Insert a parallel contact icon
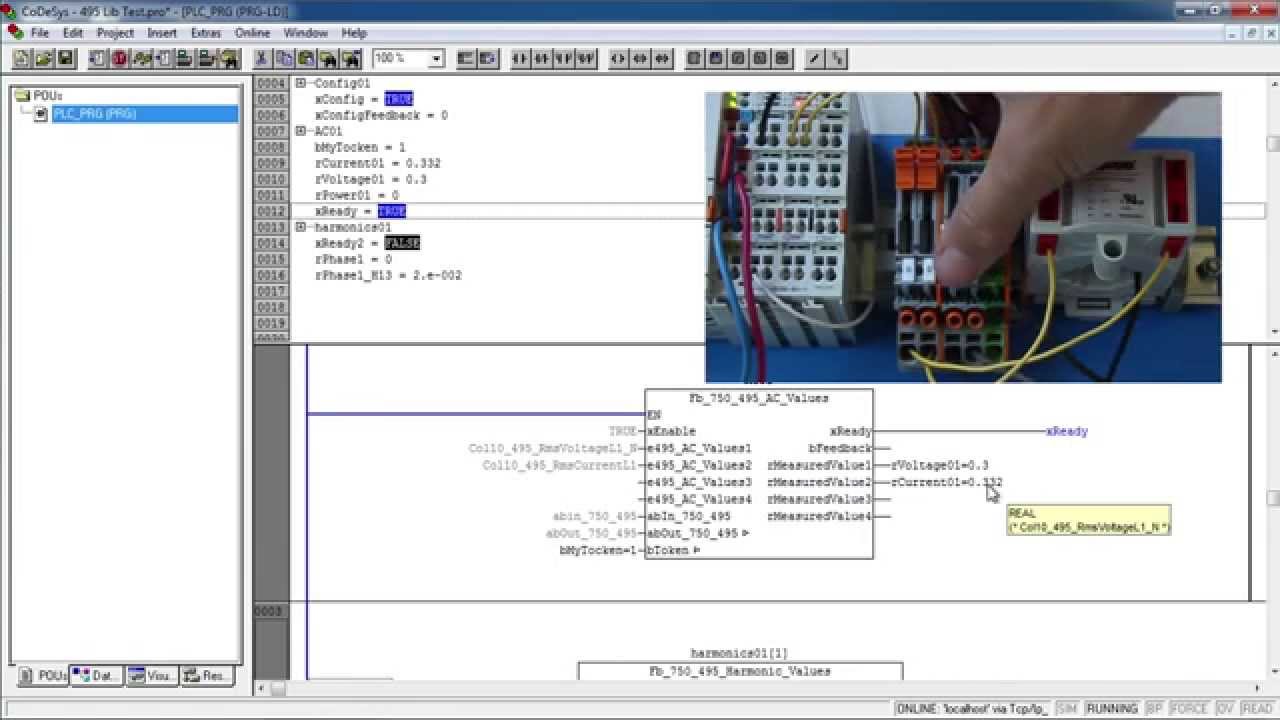 (563, 59)
